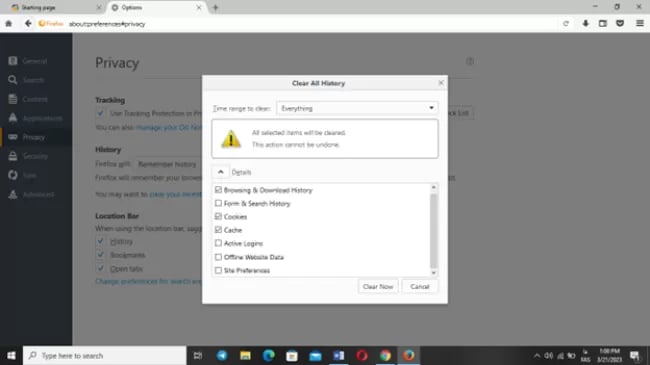Open the hamburger menu icon
Screen dimensions: 650x365
[640, 24]
